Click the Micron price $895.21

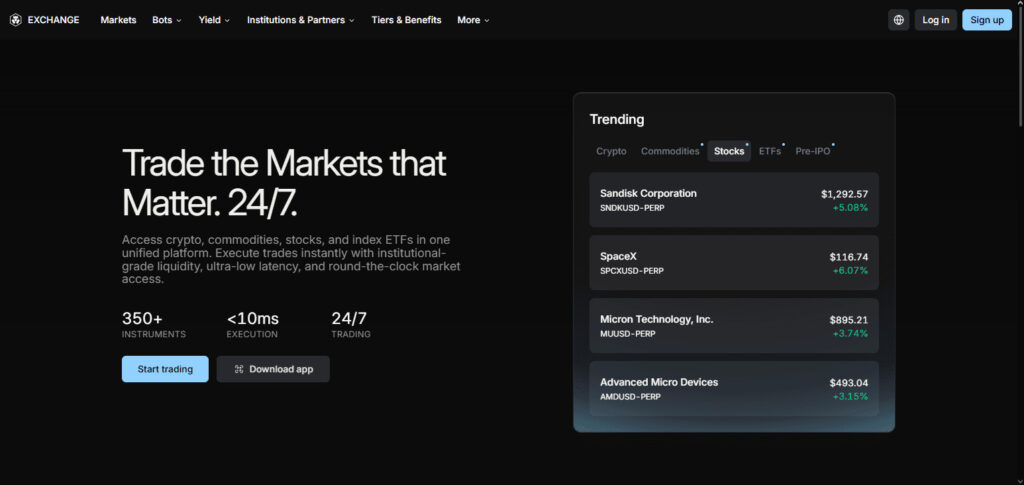coord(849,320)
